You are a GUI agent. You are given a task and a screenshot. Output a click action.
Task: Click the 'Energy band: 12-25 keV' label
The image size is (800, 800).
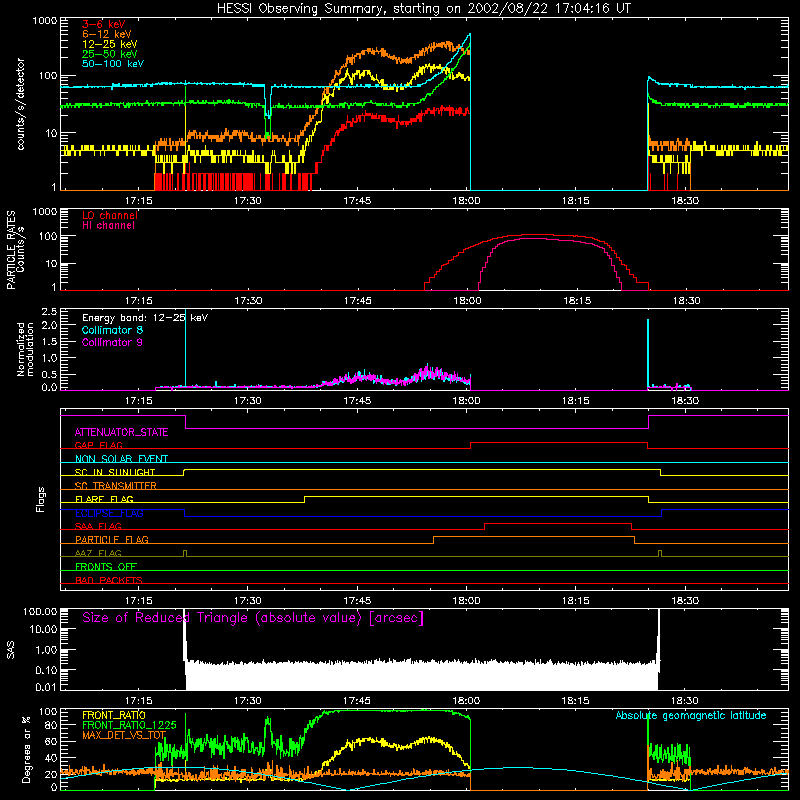coord(145,318)
